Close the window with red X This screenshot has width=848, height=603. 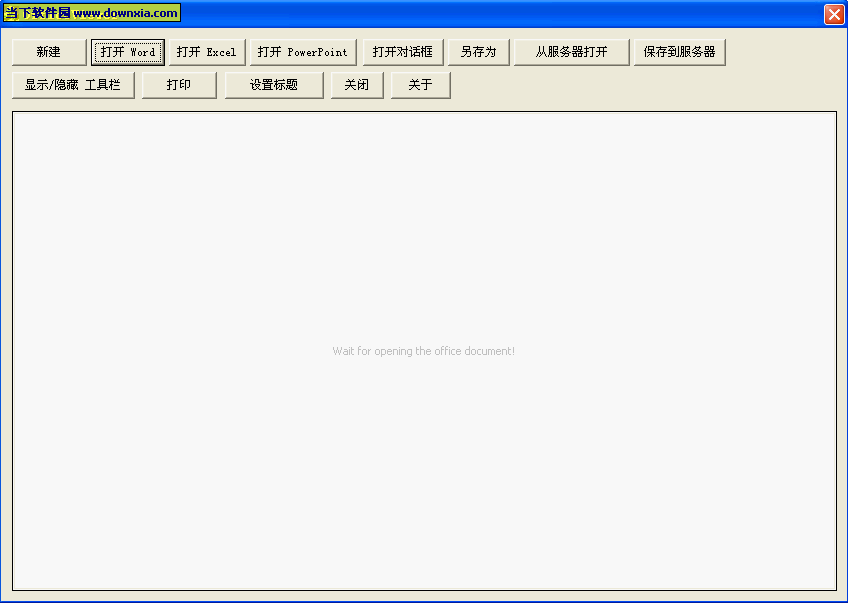pos(834,14)
